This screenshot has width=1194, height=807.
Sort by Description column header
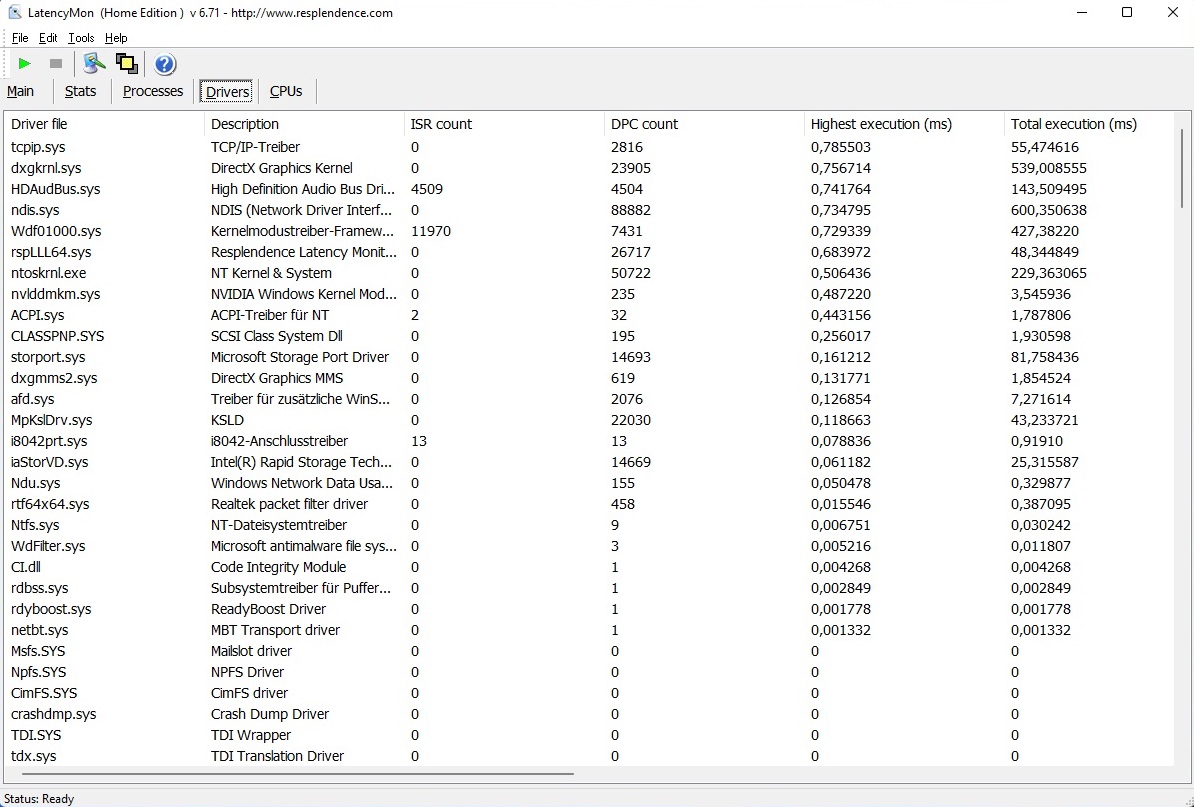tap(305, 124)
